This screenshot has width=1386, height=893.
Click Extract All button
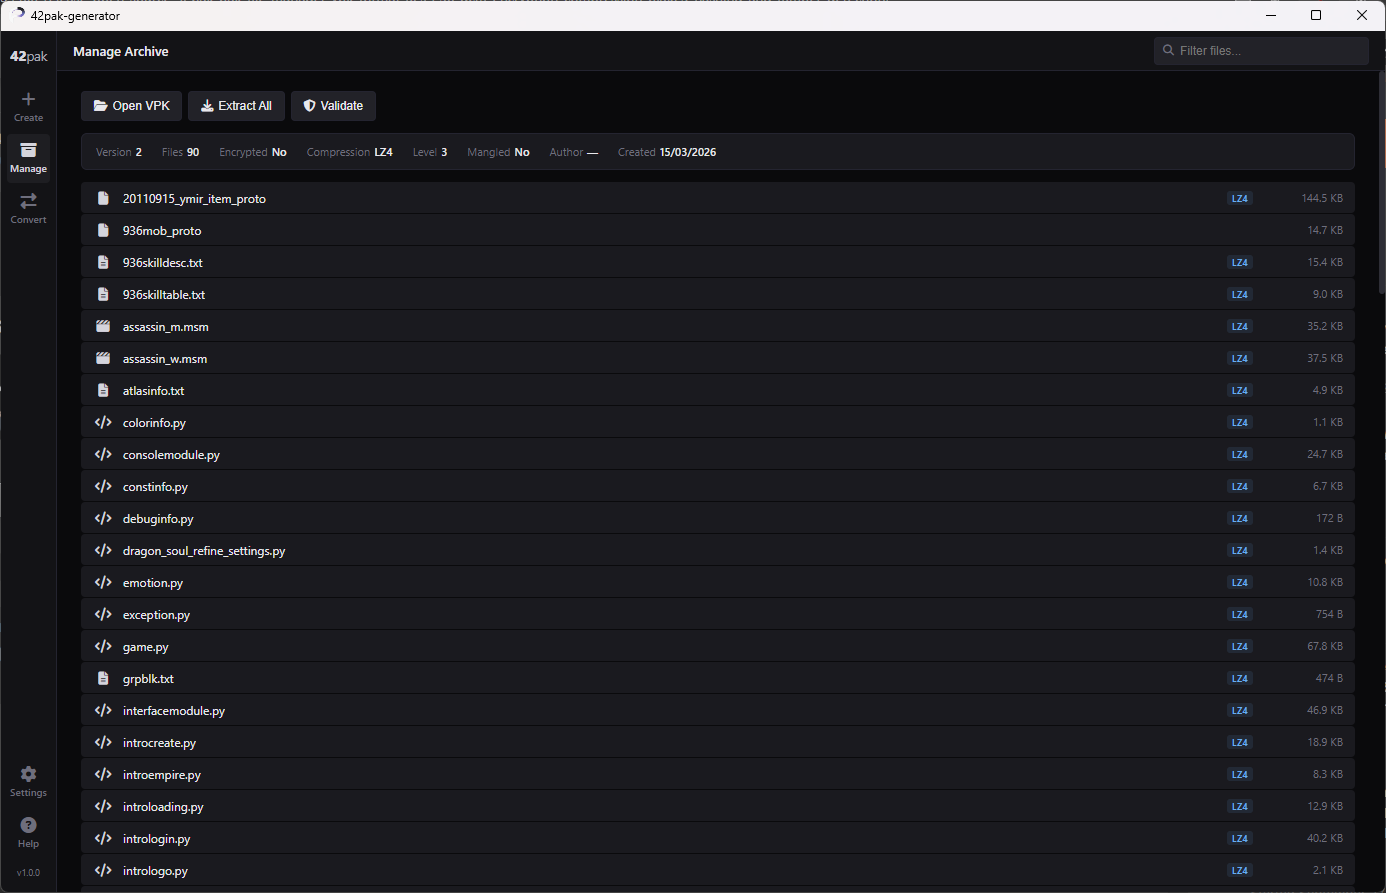[x=236, y=106]
